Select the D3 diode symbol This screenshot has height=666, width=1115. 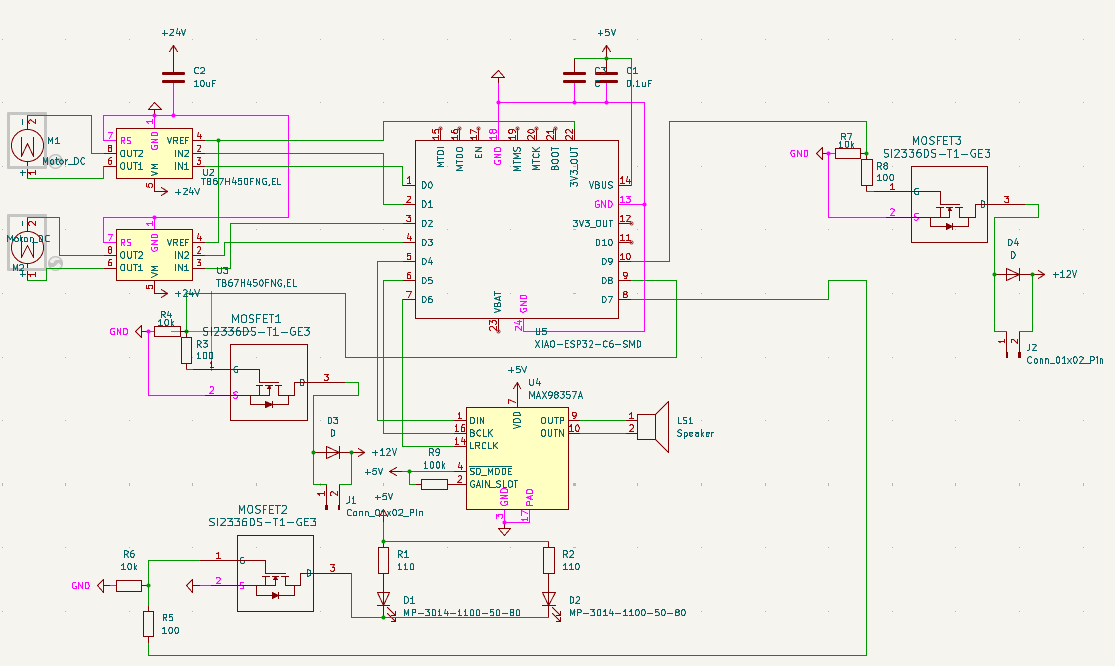(332, 452)
